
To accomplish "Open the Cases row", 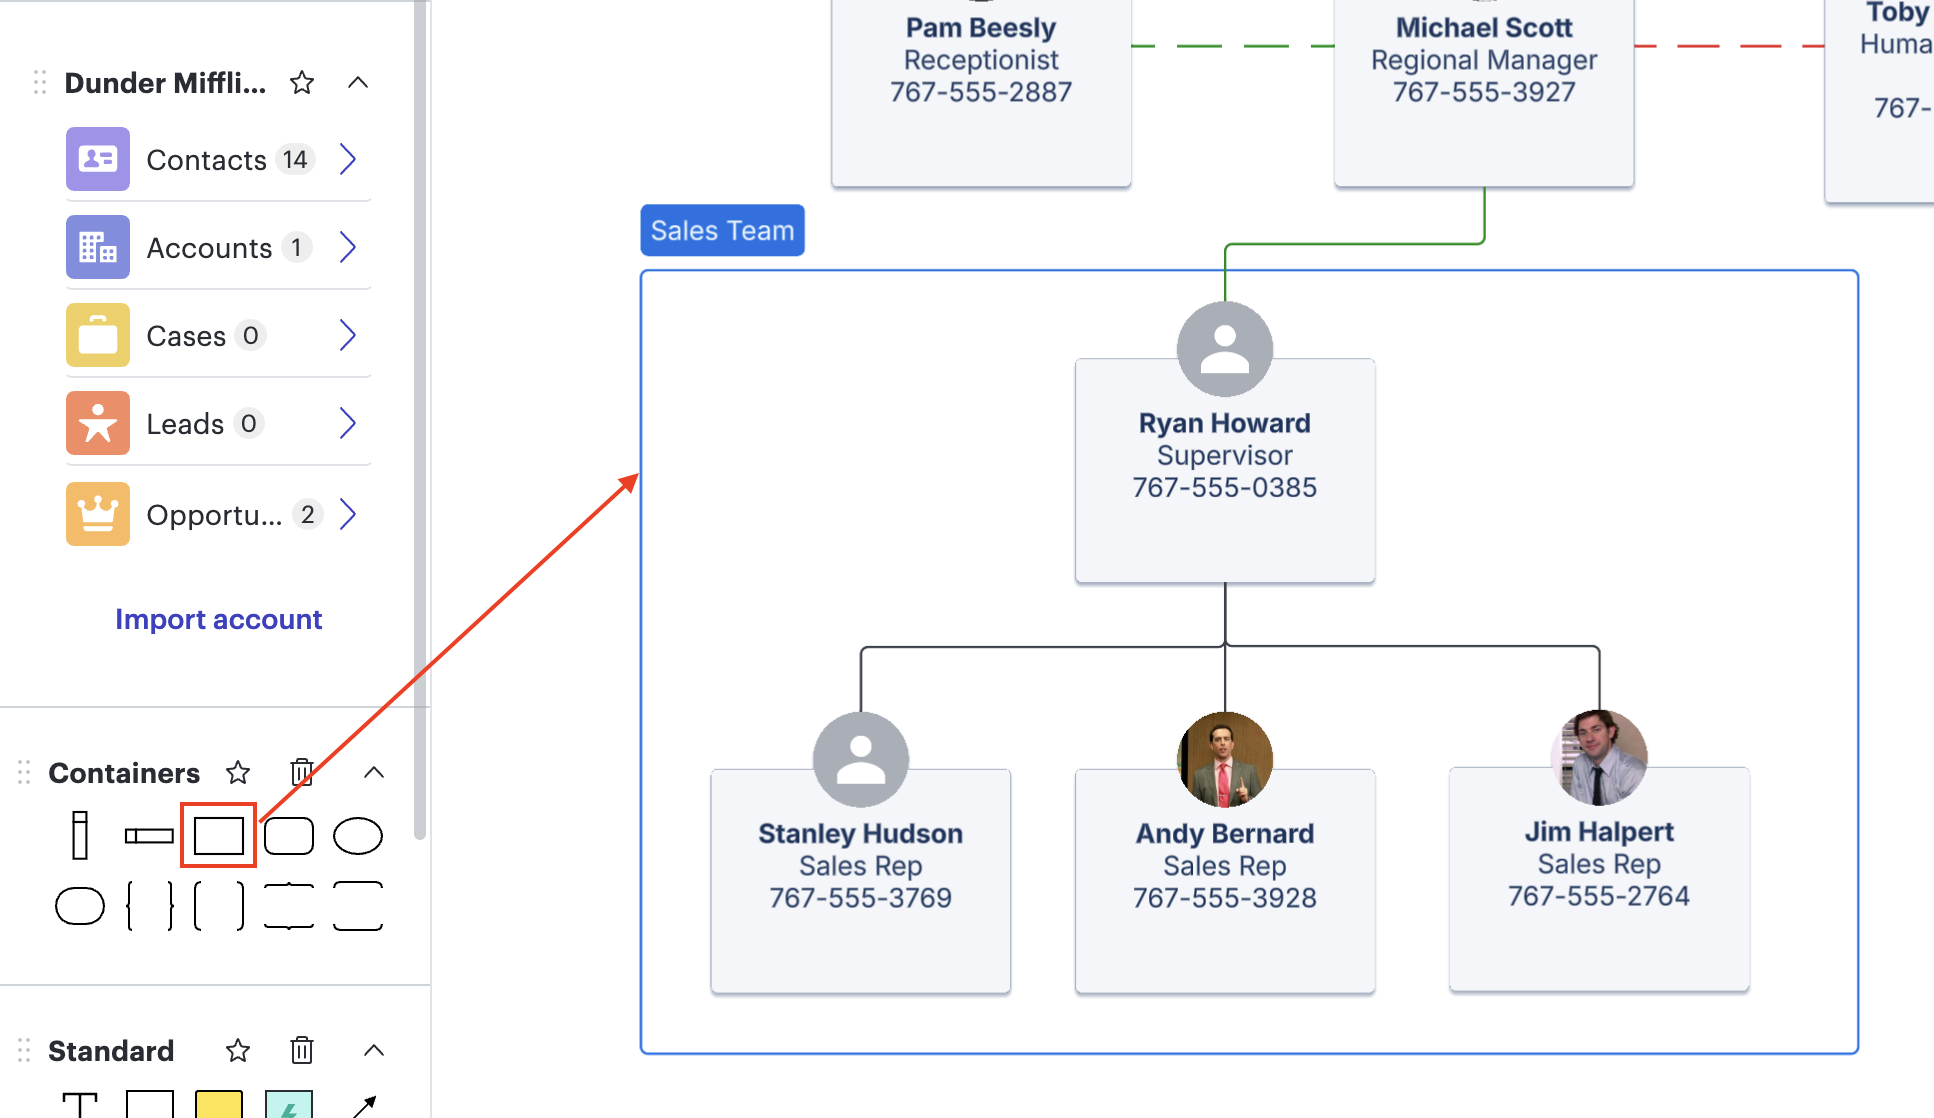I will pos(218,335).
